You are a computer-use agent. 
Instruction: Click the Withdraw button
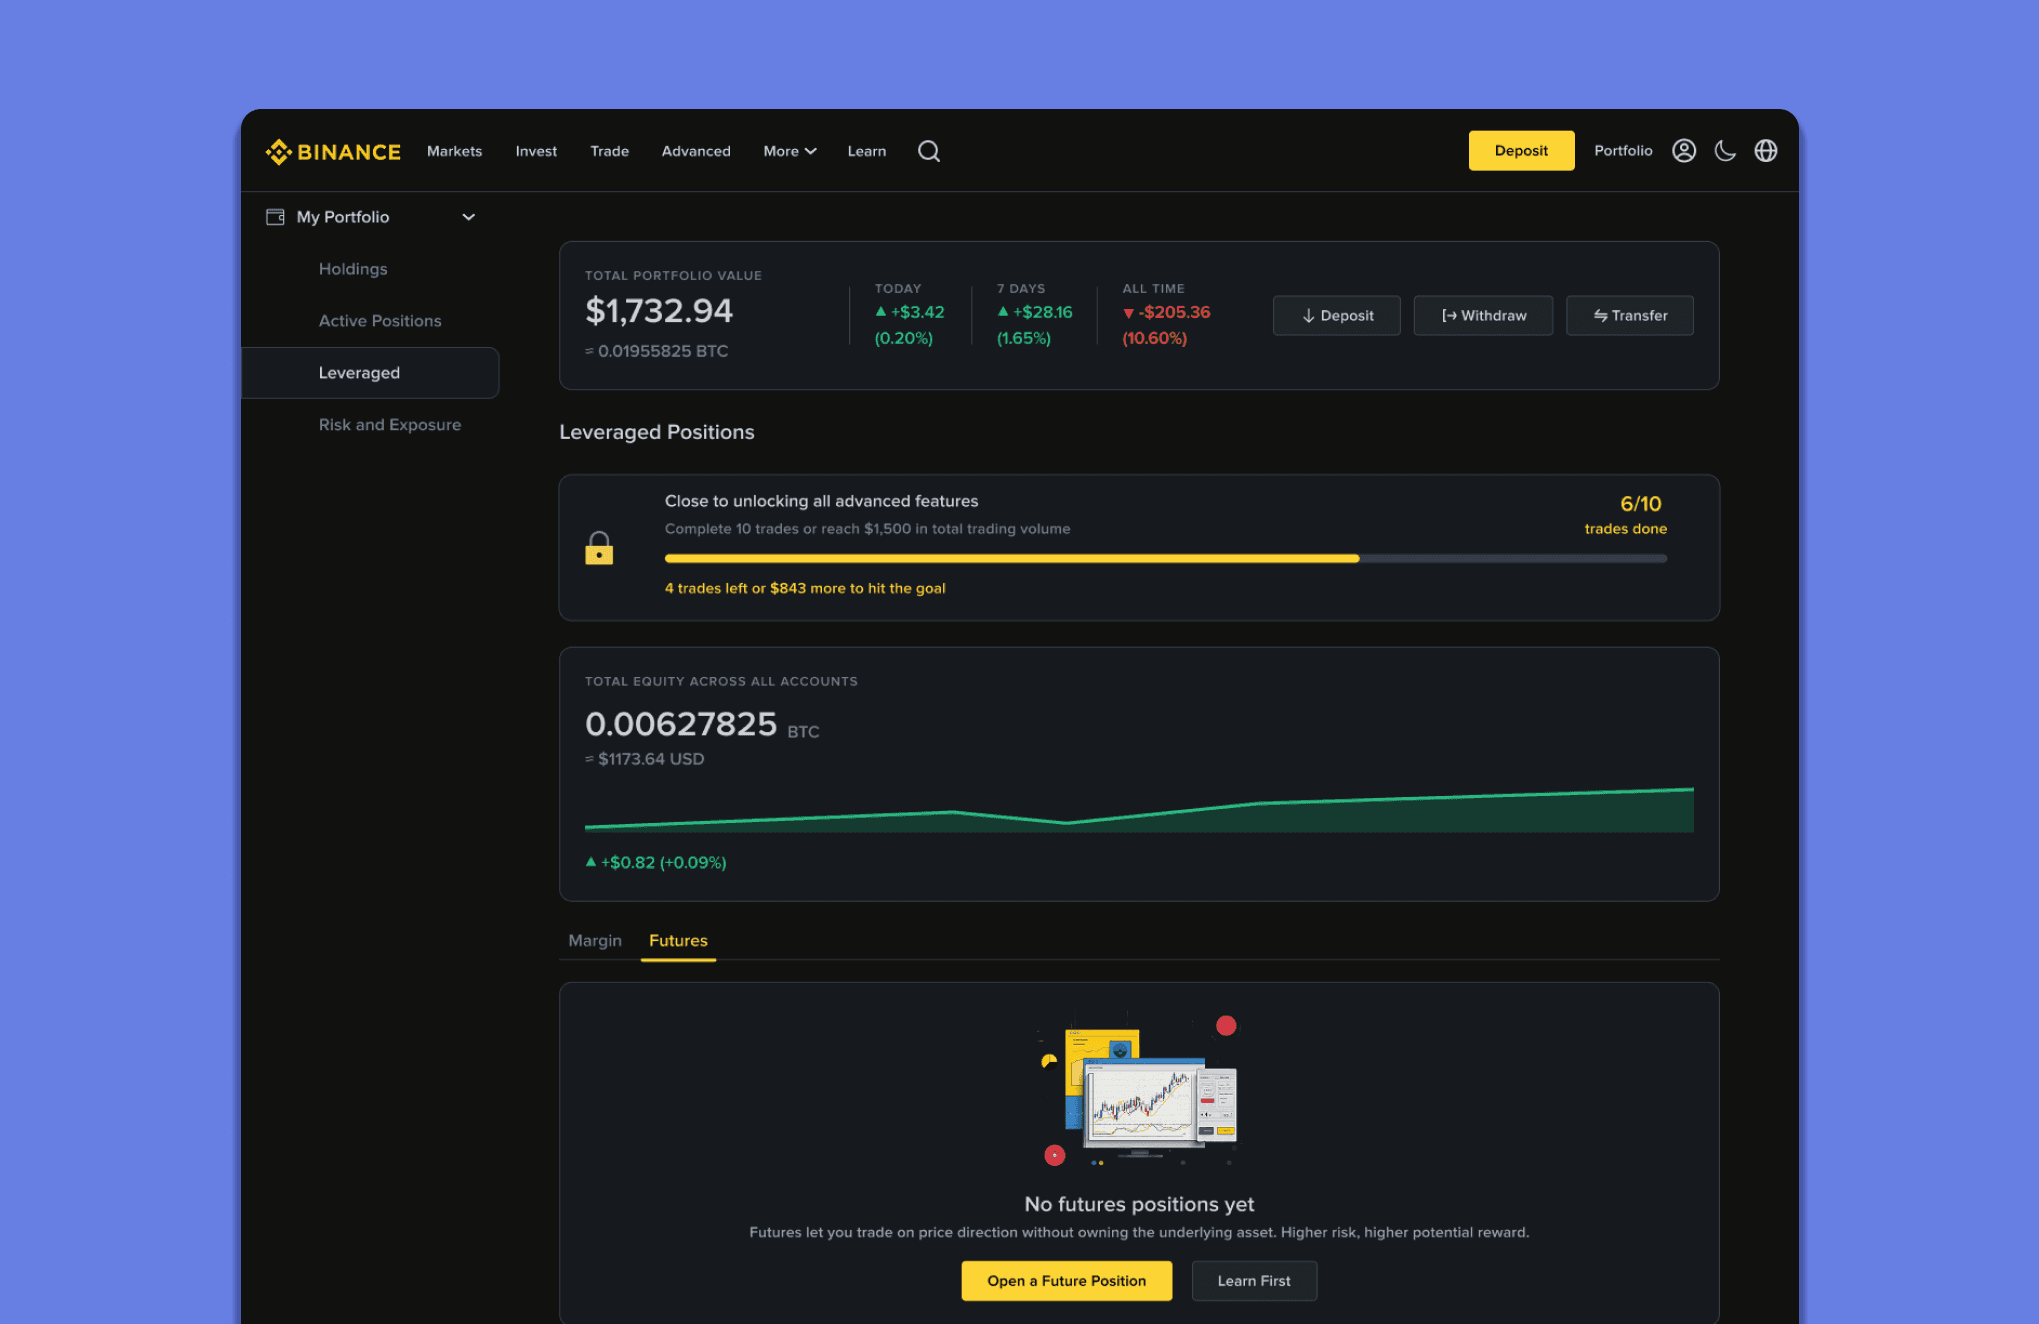pos(1483,315)
